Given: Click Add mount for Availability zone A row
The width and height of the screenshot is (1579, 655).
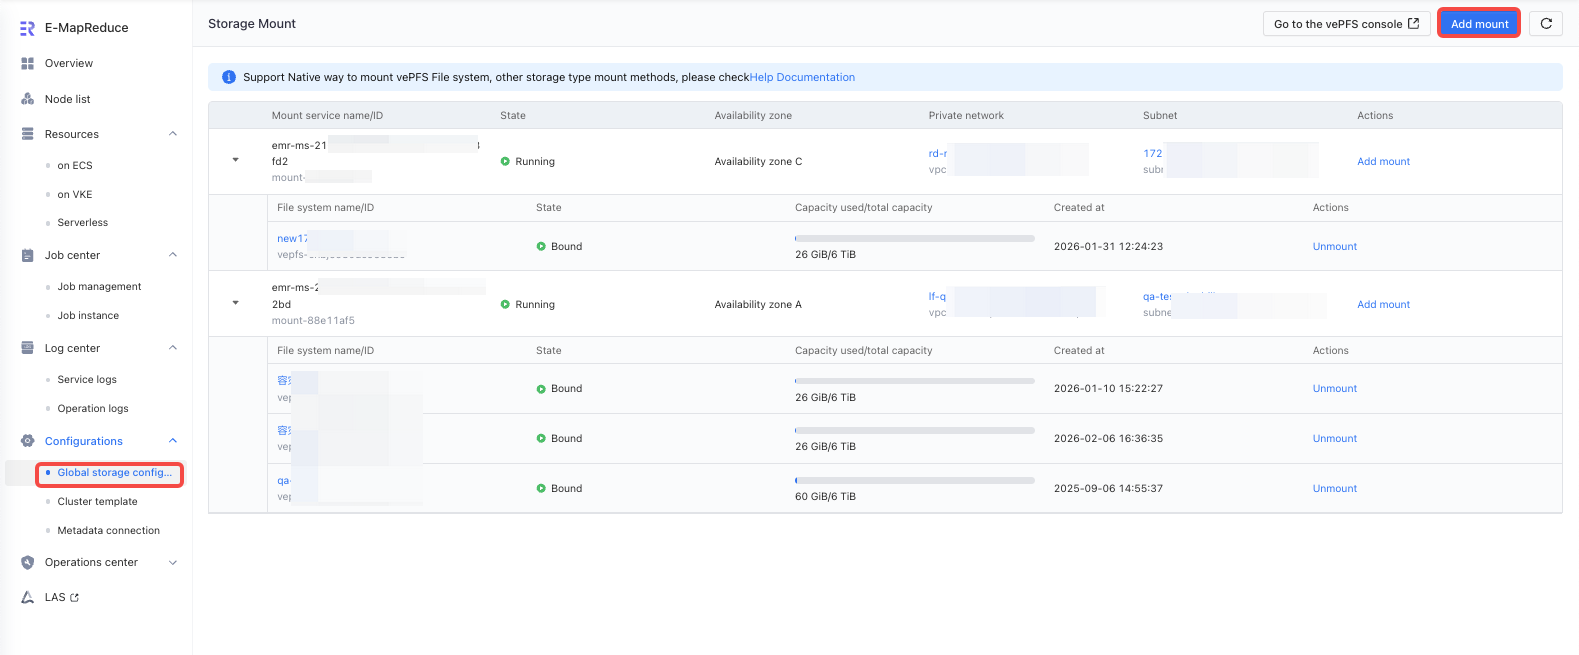Looking at the screenshot, I should pos(1383,304).
